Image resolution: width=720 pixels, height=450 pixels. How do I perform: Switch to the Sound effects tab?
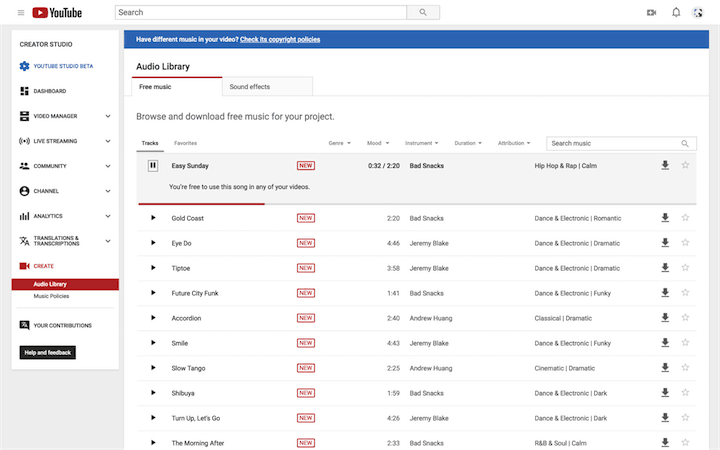267,87
